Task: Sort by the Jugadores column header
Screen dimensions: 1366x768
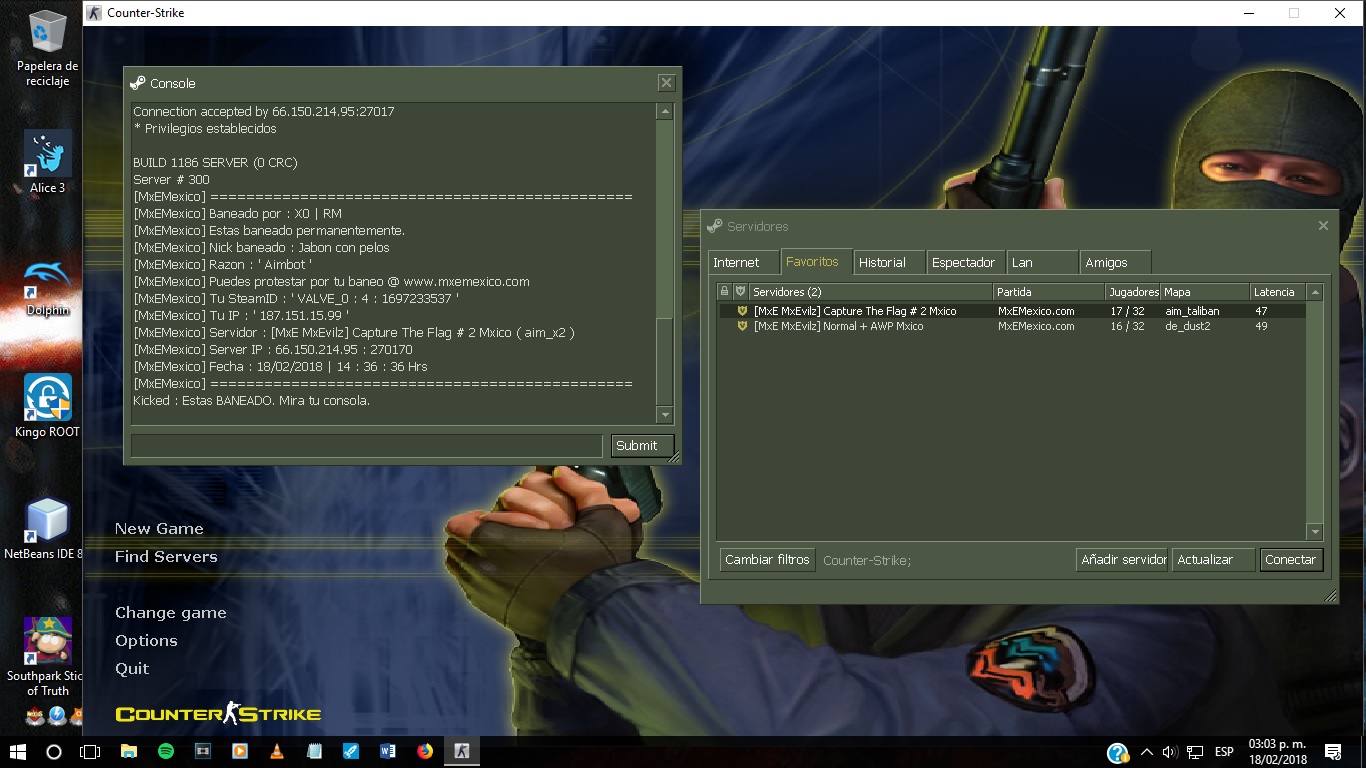Action: (x=1132, y=292)
